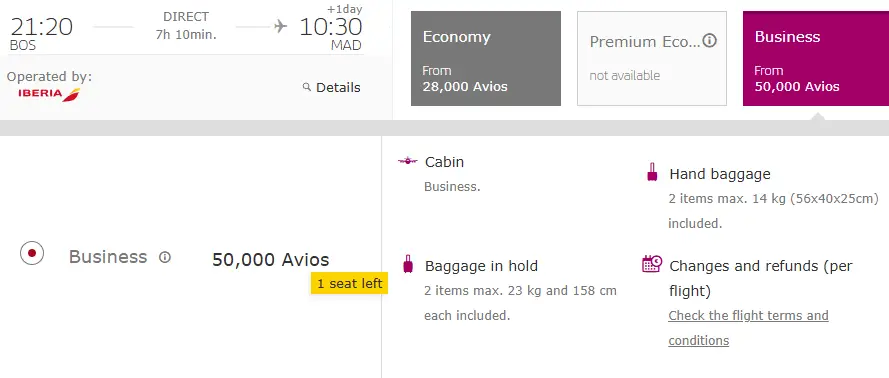The height and width of the screenshot is (378, 889).
Task: Click the 10:30 MAD arrival time
Action: [331, 33]
